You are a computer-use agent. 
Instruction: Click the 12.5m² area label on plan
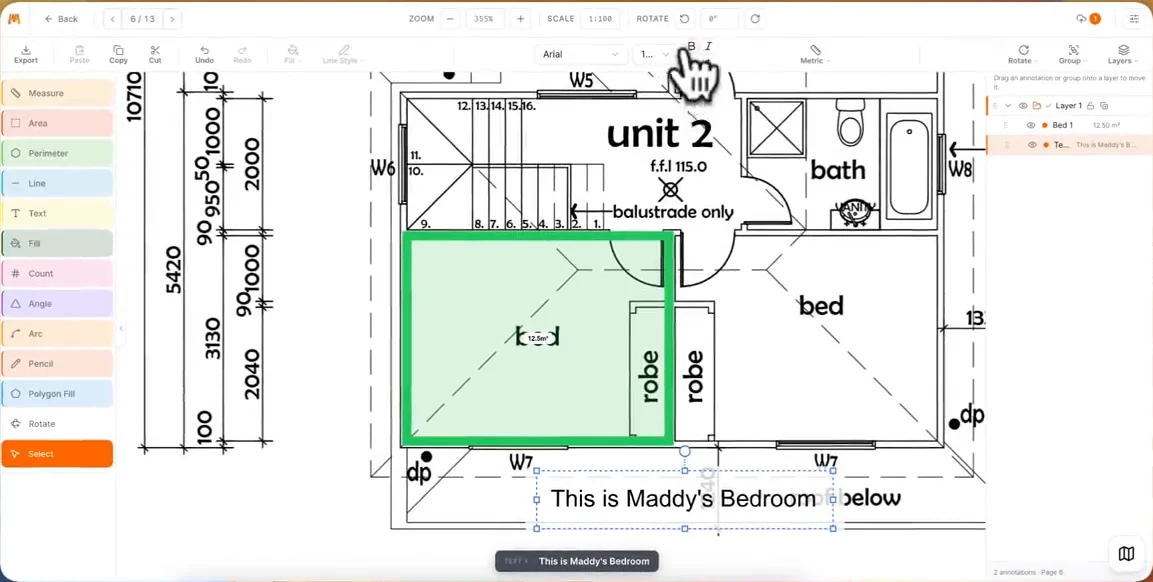tap(538, 338)
